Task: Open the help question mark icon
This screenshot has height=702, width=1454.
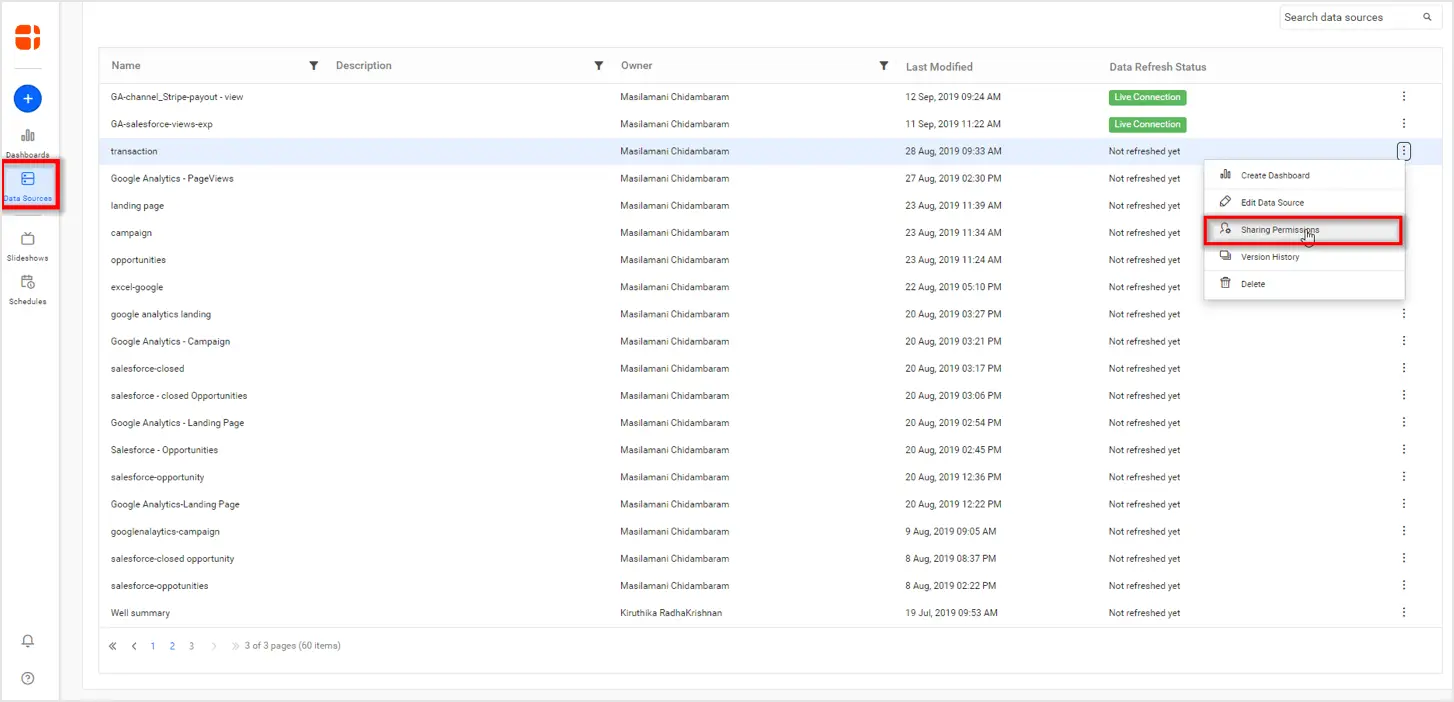Action: (28, 678)
